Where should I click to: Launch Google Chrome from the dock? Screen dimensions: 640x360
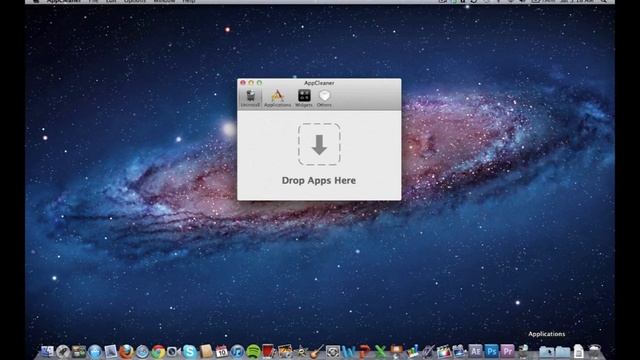click(158, 351)
